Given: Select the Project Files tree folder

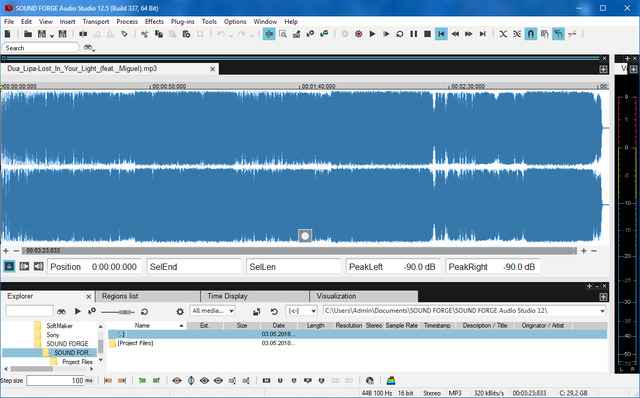Looking at the screenshot, I should click(x=77, y=362).
